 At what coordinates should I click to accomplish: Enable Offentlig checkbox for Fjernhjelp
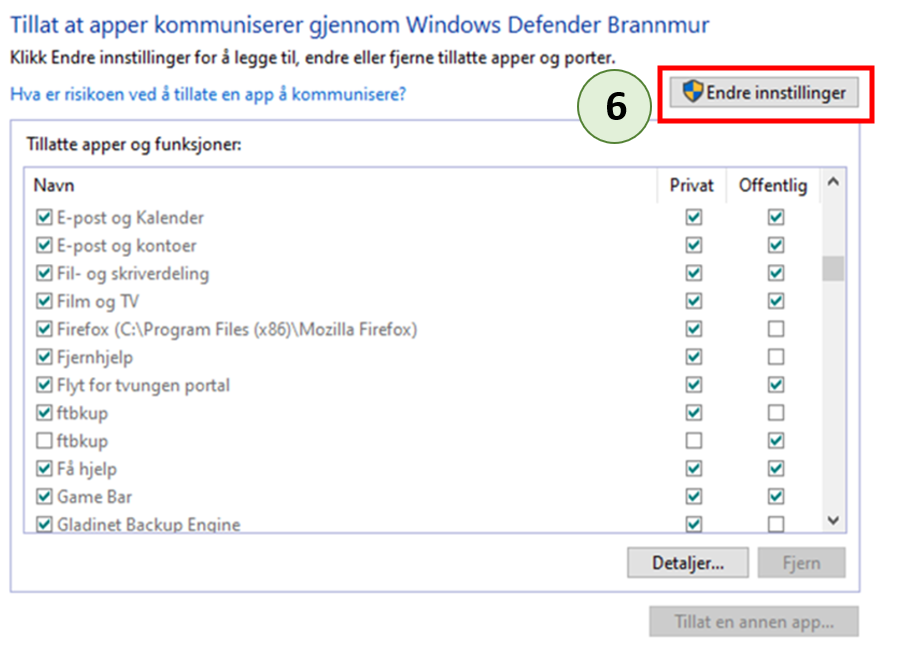775,357
